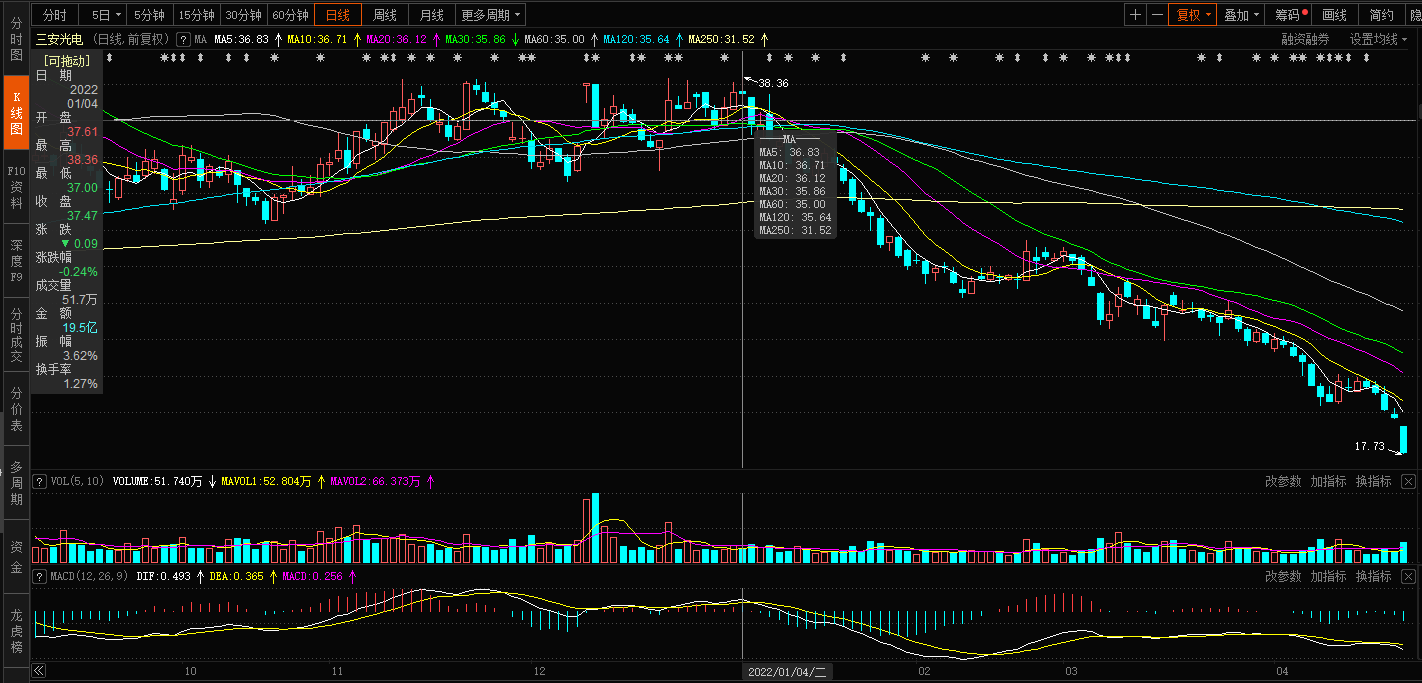Click the MACD indicator help icon
Viewport: 1422px width, 683px height.
click(40, 576)
